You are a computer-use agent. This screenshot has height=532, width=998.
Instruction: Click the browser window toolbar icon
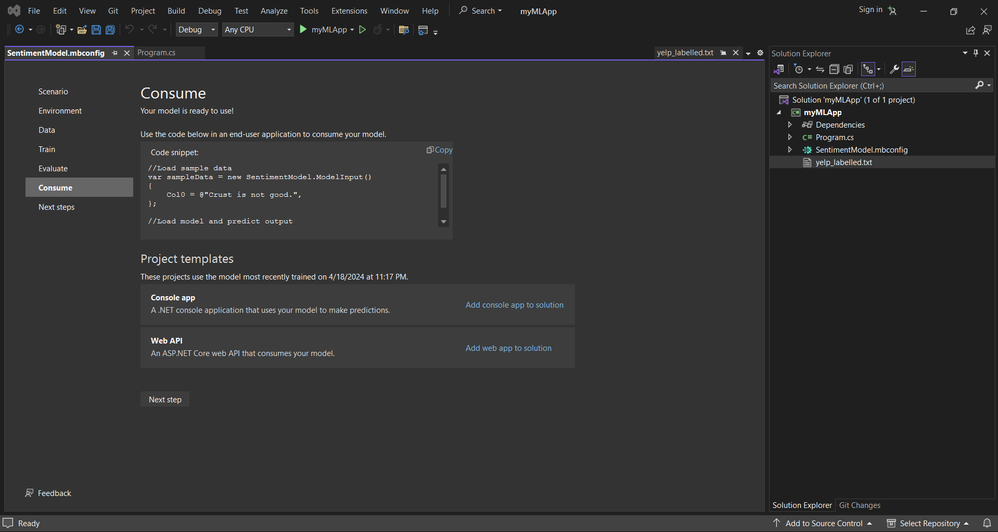423,29
